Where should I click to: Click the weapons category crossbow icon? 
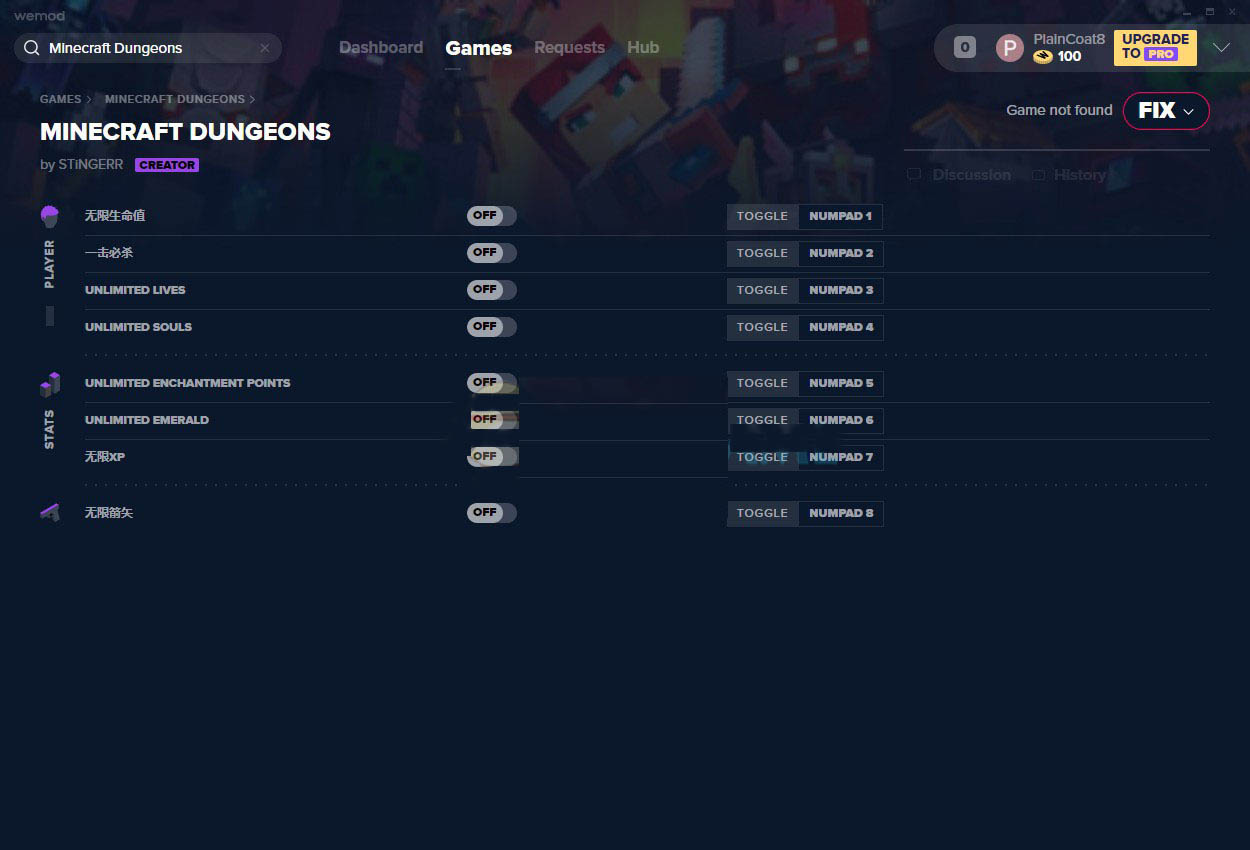(x=50, y=513)
